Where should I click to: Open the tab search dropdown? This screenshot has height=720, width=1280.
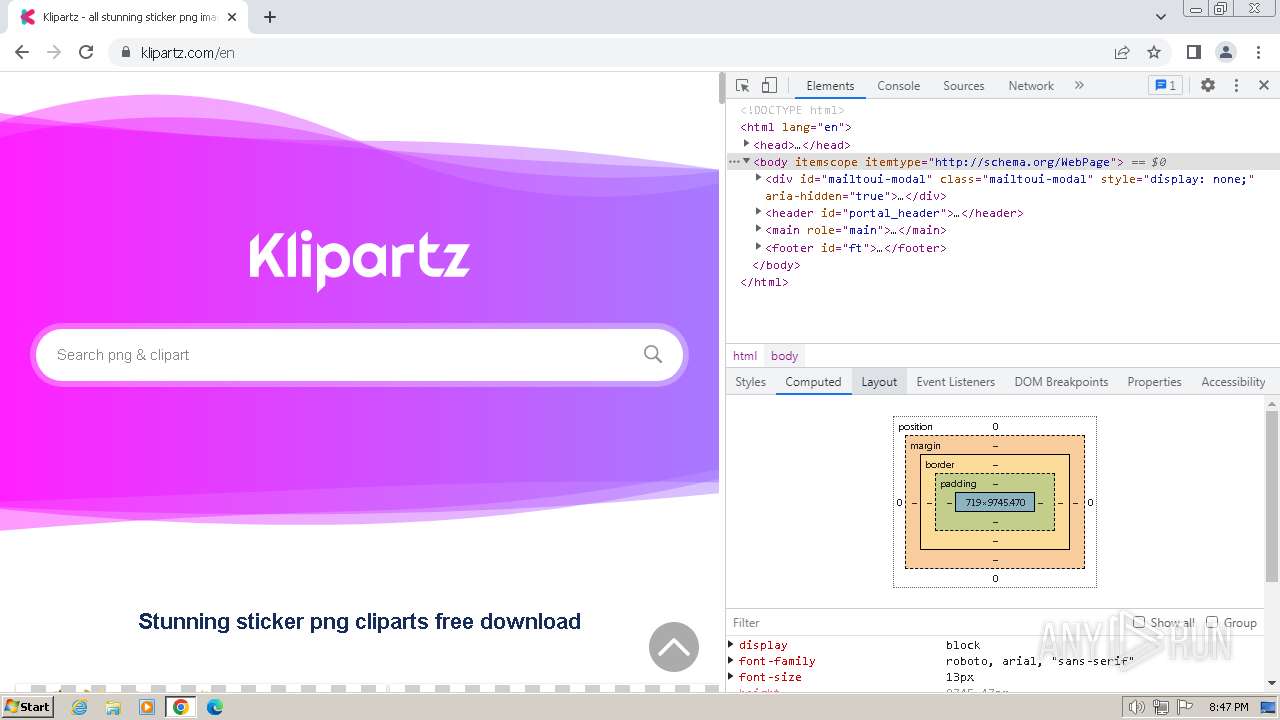pos(1161,17)
